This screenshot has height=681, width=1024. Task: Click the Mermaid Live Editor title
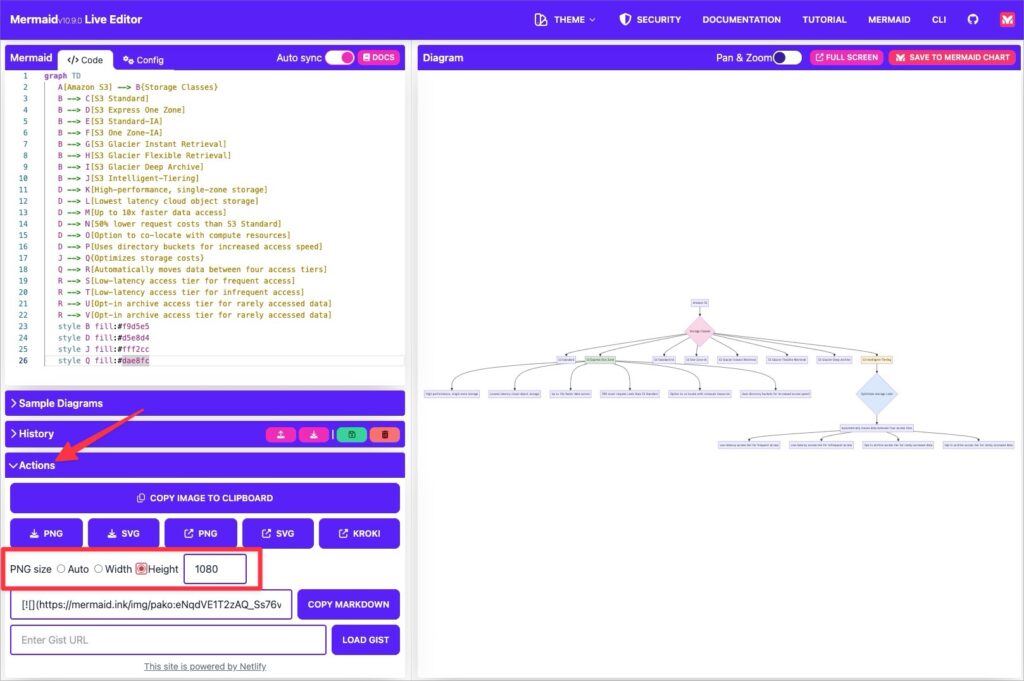click(76, 20)
